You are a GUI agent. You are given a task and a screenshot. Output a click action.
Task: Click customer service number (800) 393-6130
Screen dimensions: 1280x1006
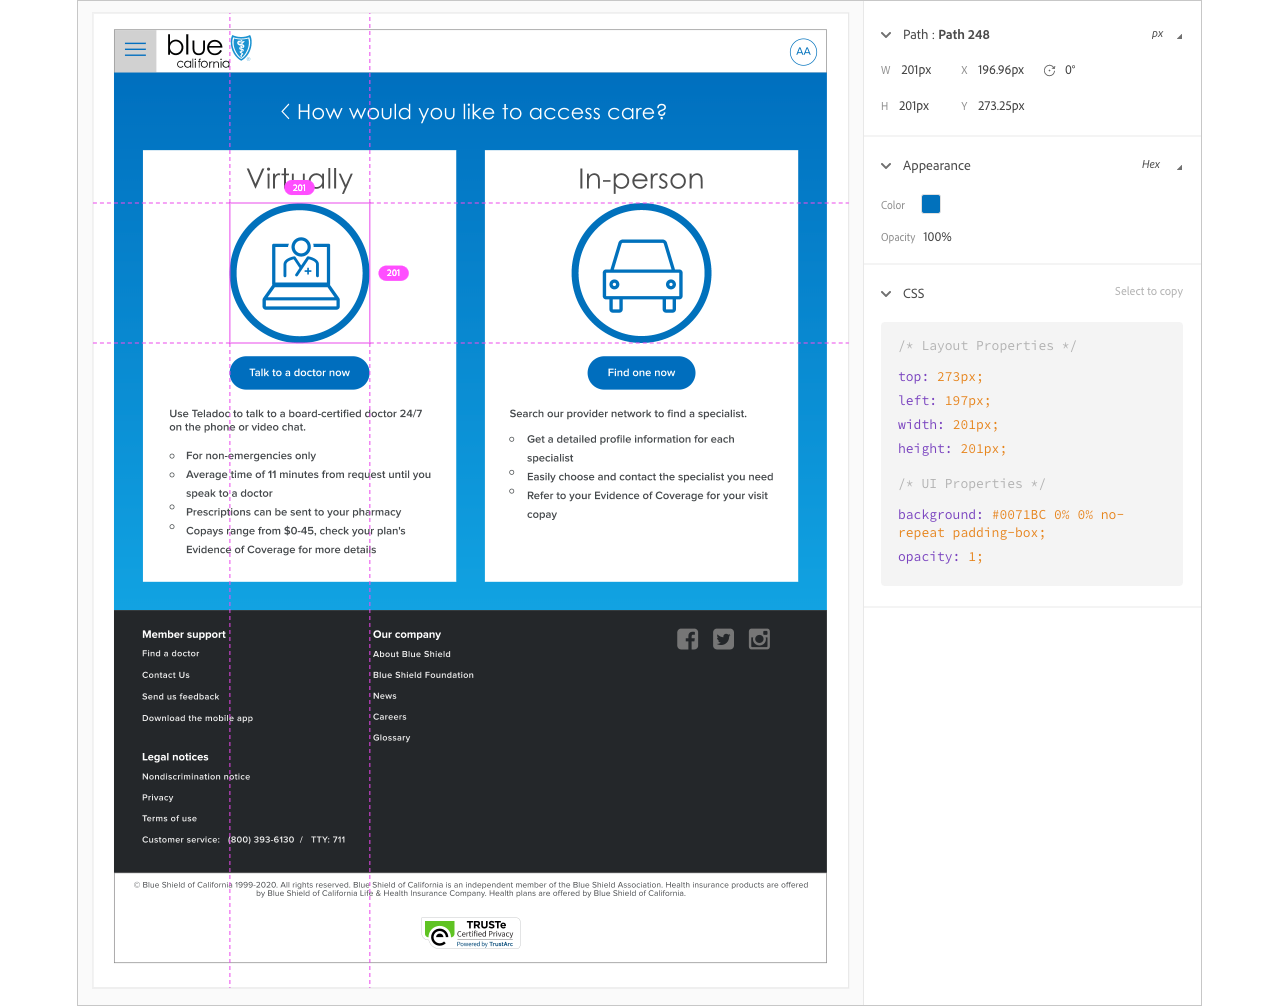point(261,840)
